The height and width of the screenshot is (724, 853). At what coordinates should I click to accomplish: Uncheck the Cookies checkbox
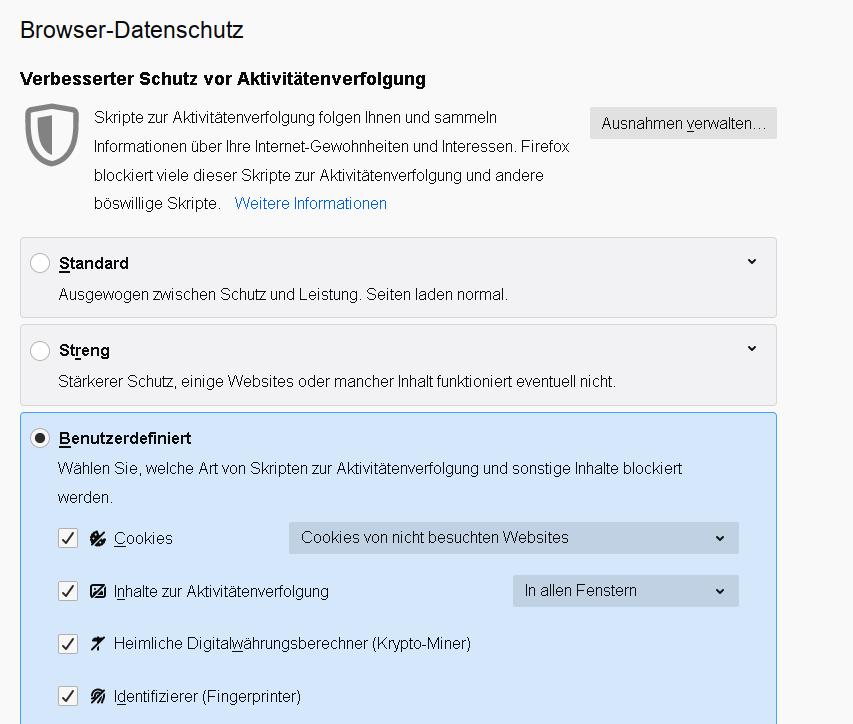68,538
